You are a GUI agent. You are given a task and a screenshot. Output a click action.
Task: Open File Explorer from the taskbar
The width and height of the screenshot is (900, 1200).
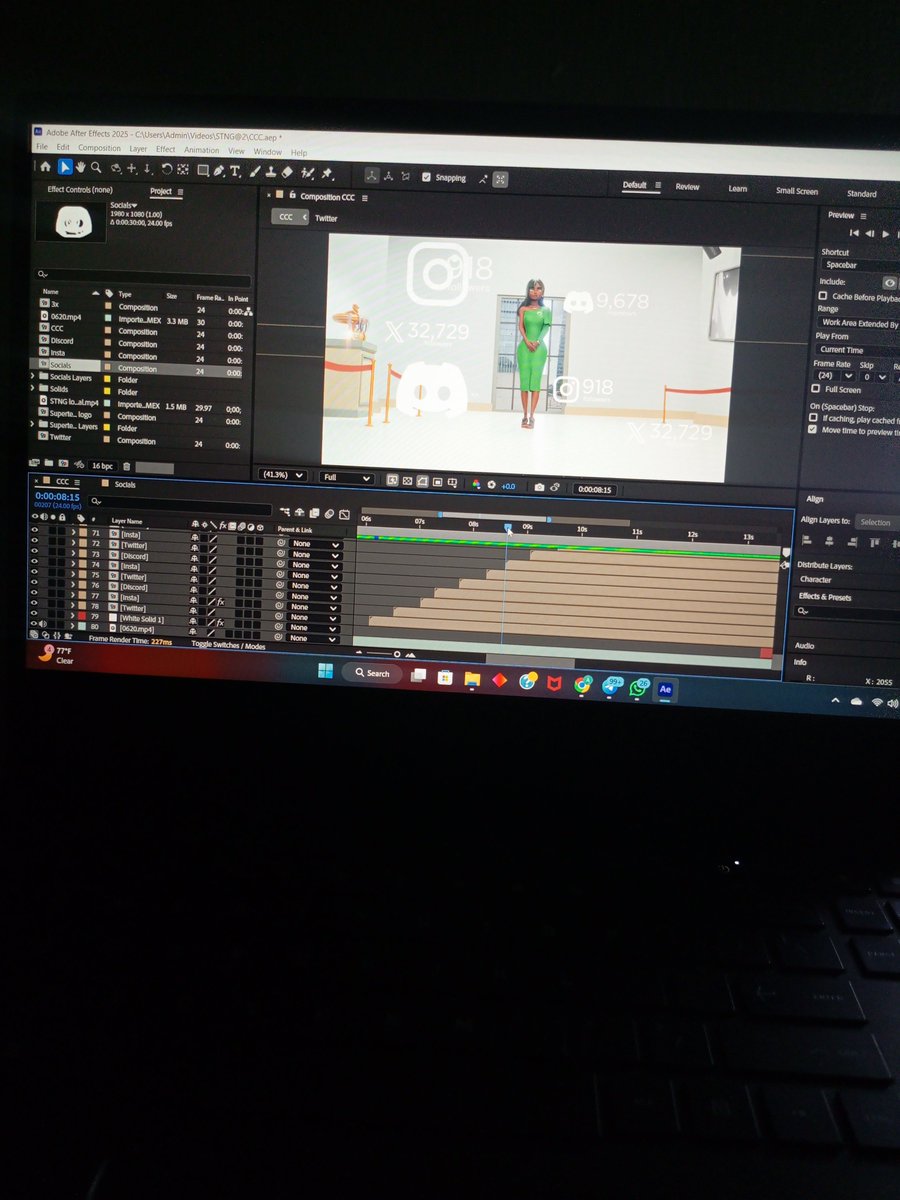[472, 679]
